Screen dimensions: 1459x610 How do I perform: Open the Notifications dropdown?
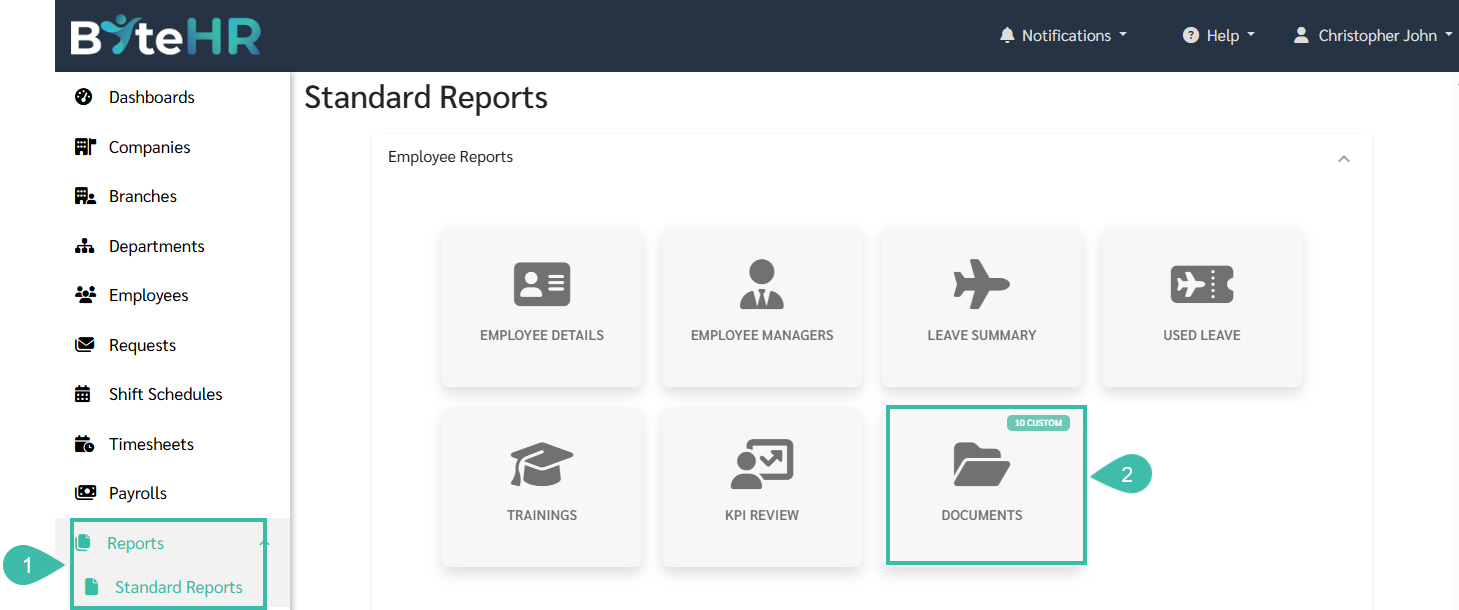(x=1063, y=35)
